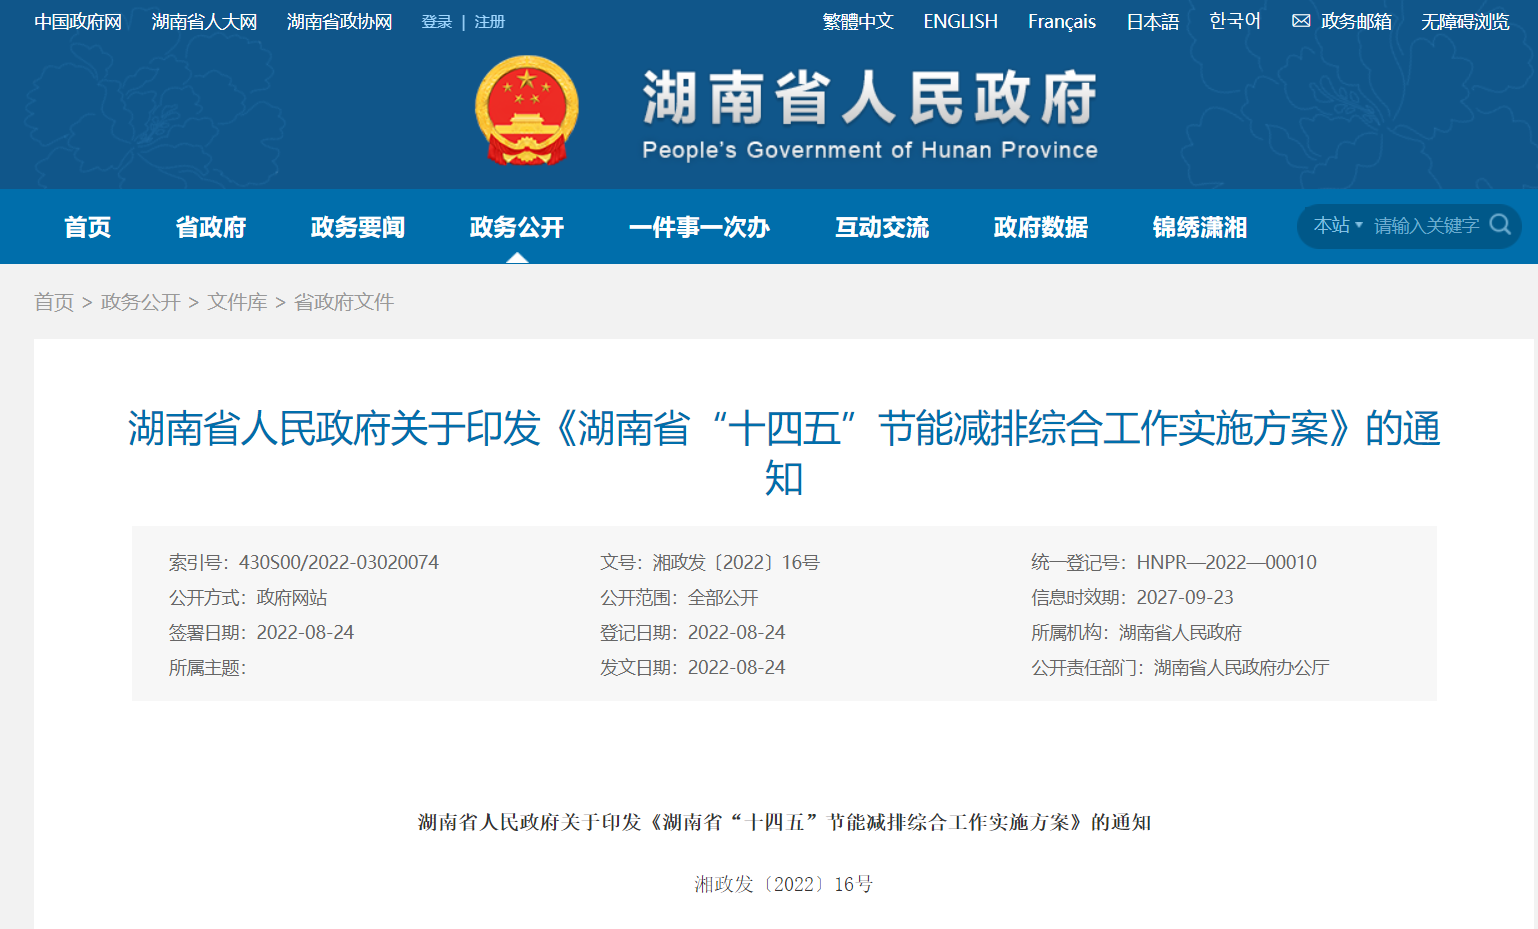Click the 登录 login link

436,22
